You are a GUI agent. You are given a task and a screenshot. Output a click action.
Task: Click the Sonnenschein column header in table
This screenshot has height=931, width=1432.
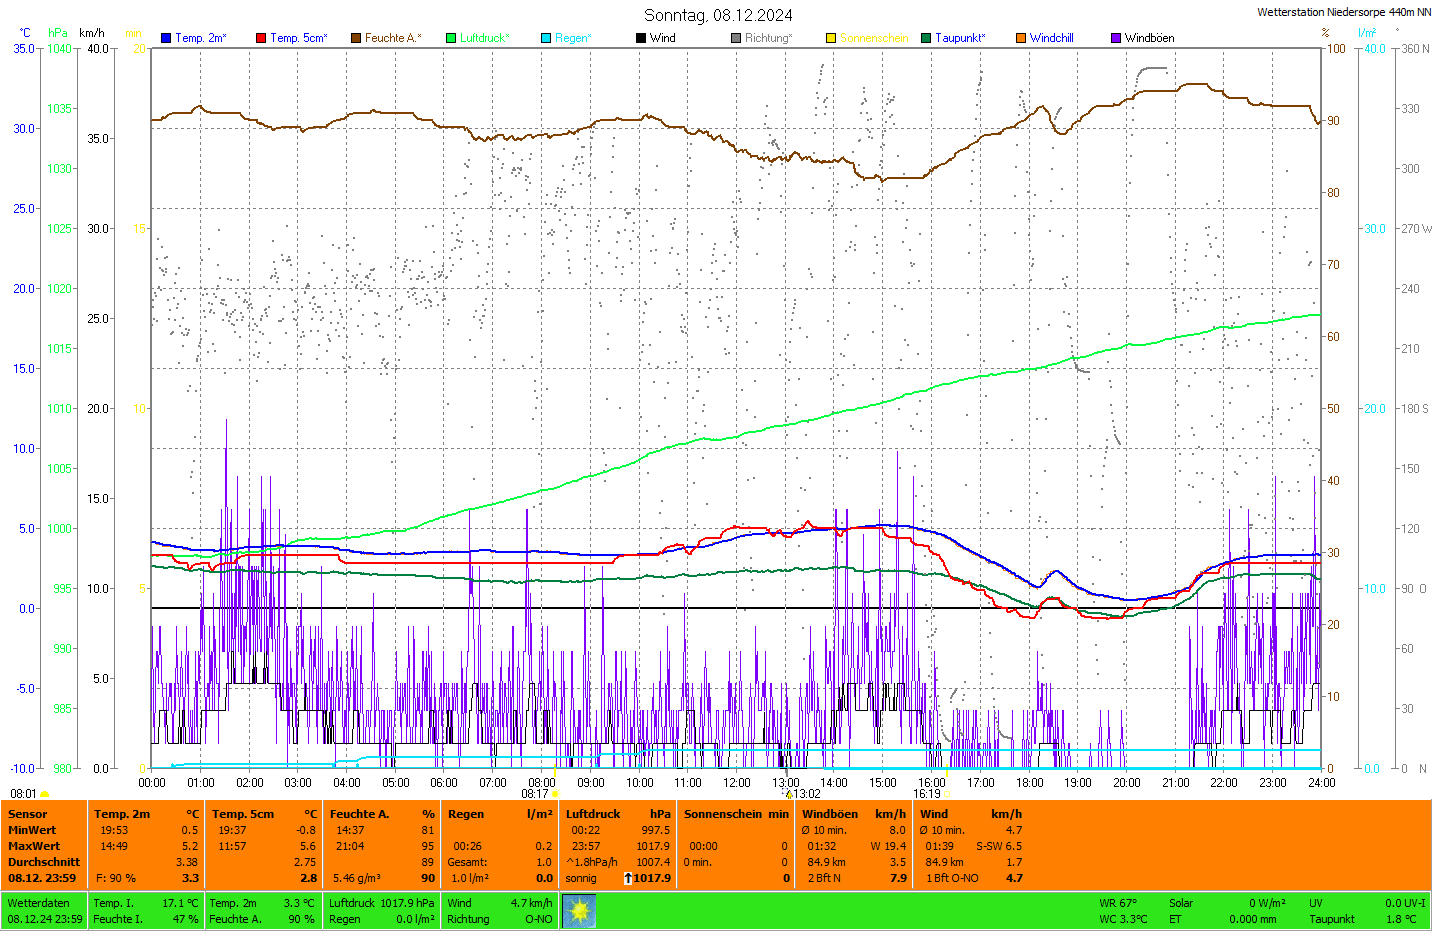pyautogui.click(x=722, y=814)
